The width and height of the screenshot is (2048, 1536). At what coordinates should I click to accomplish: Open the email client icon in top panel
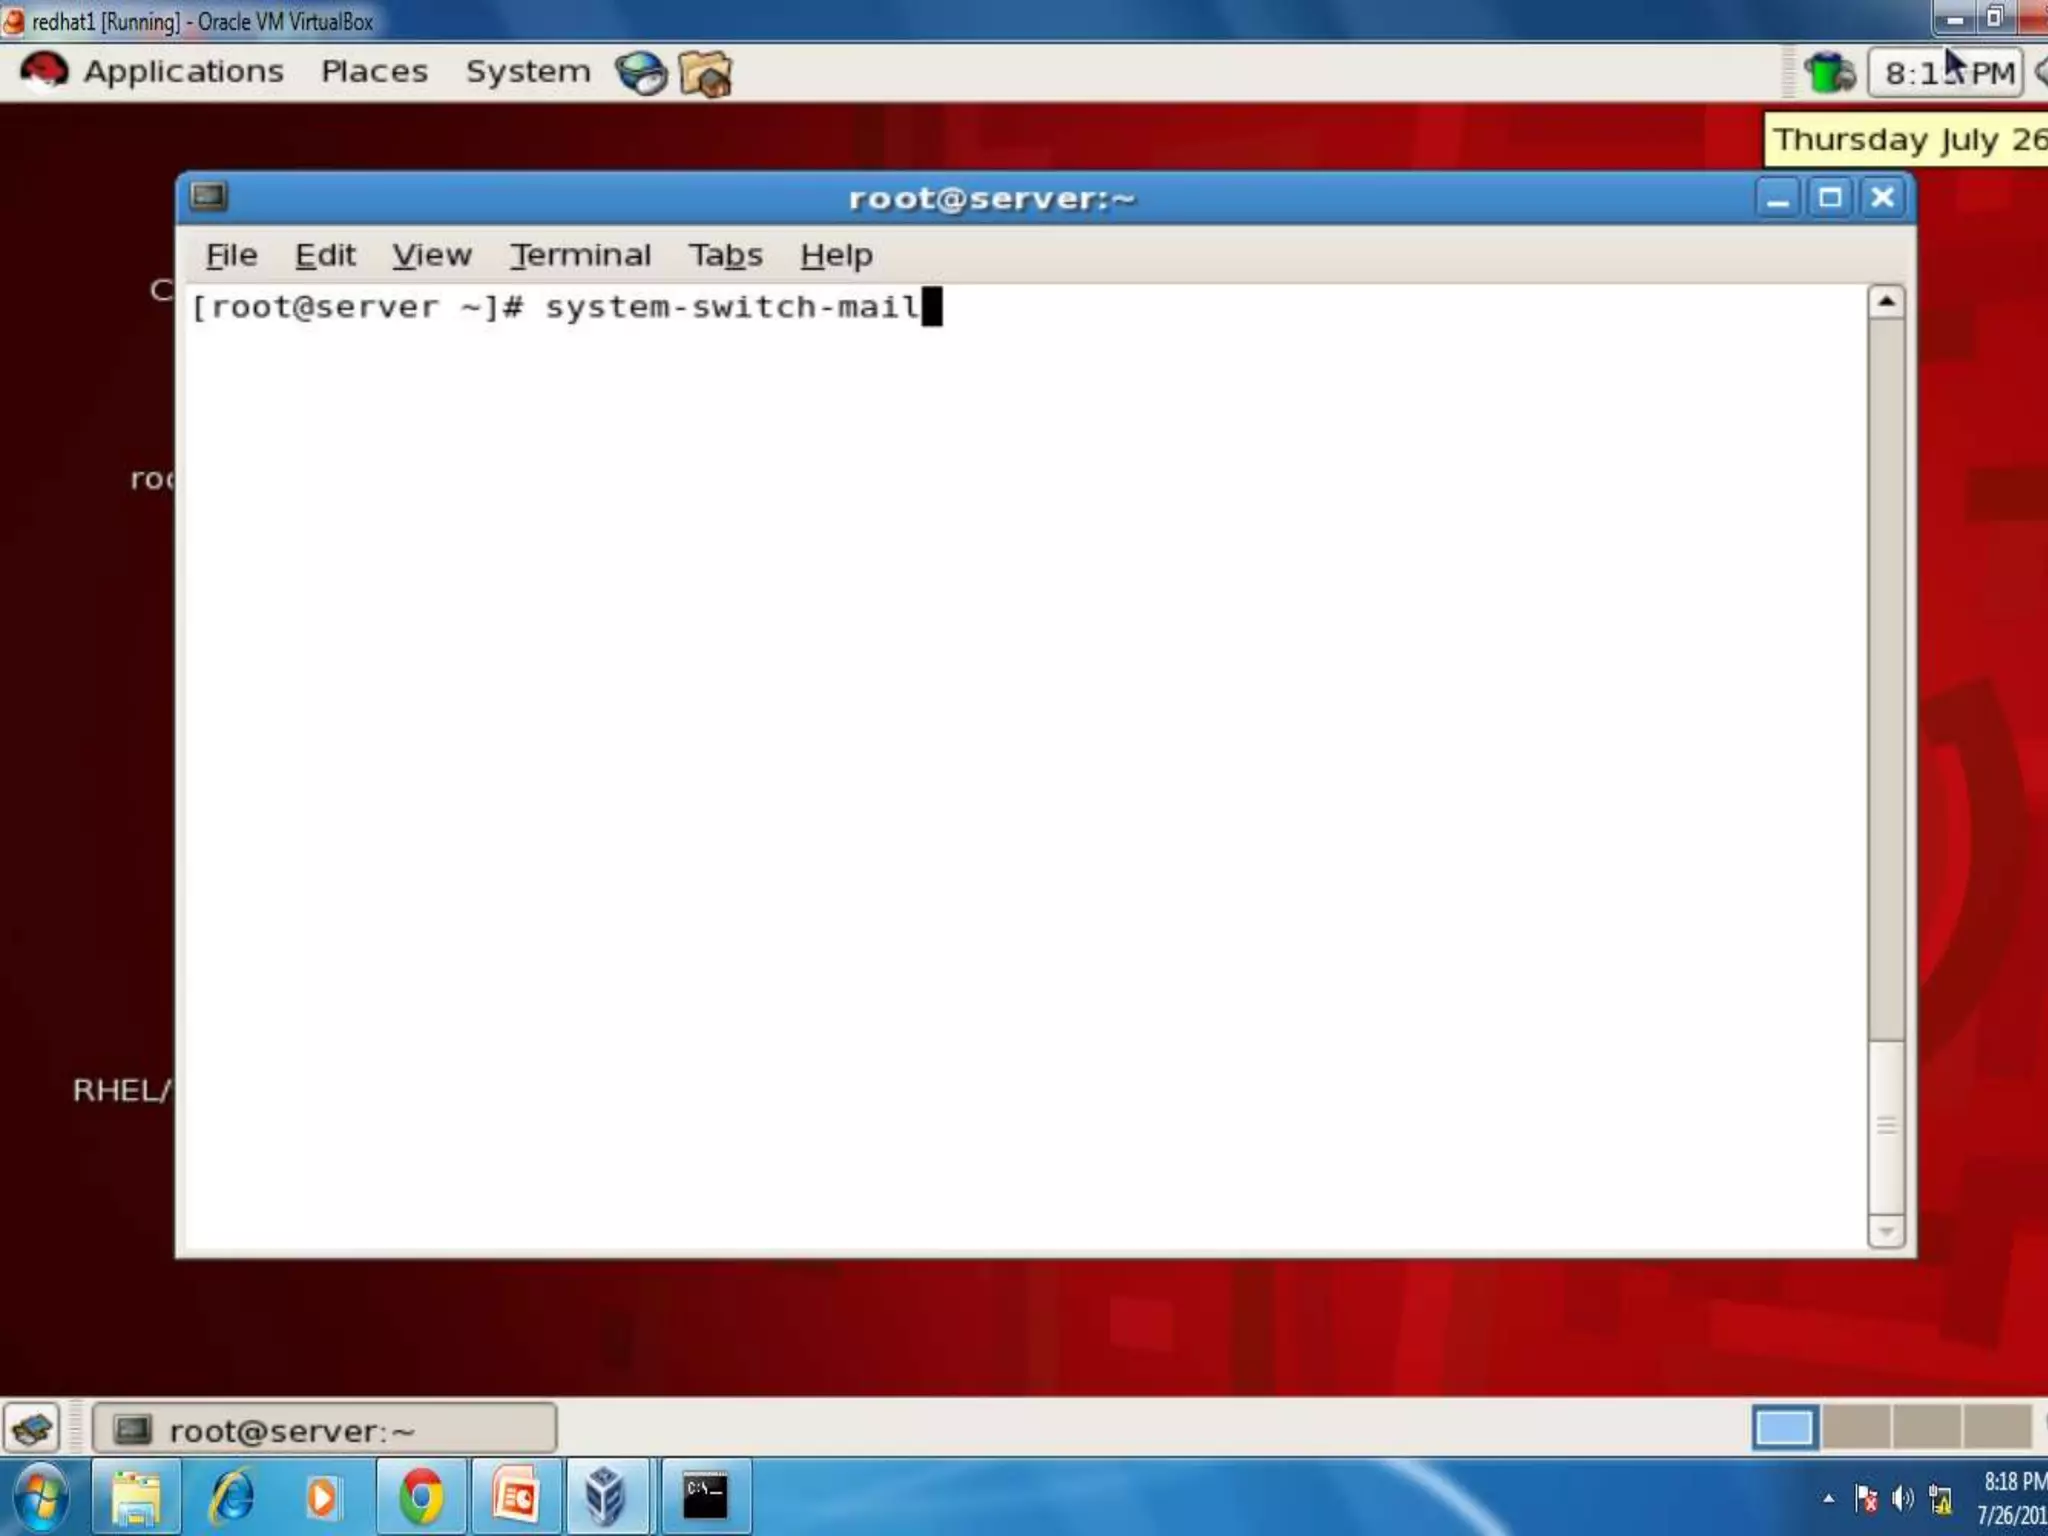point(705,74)
